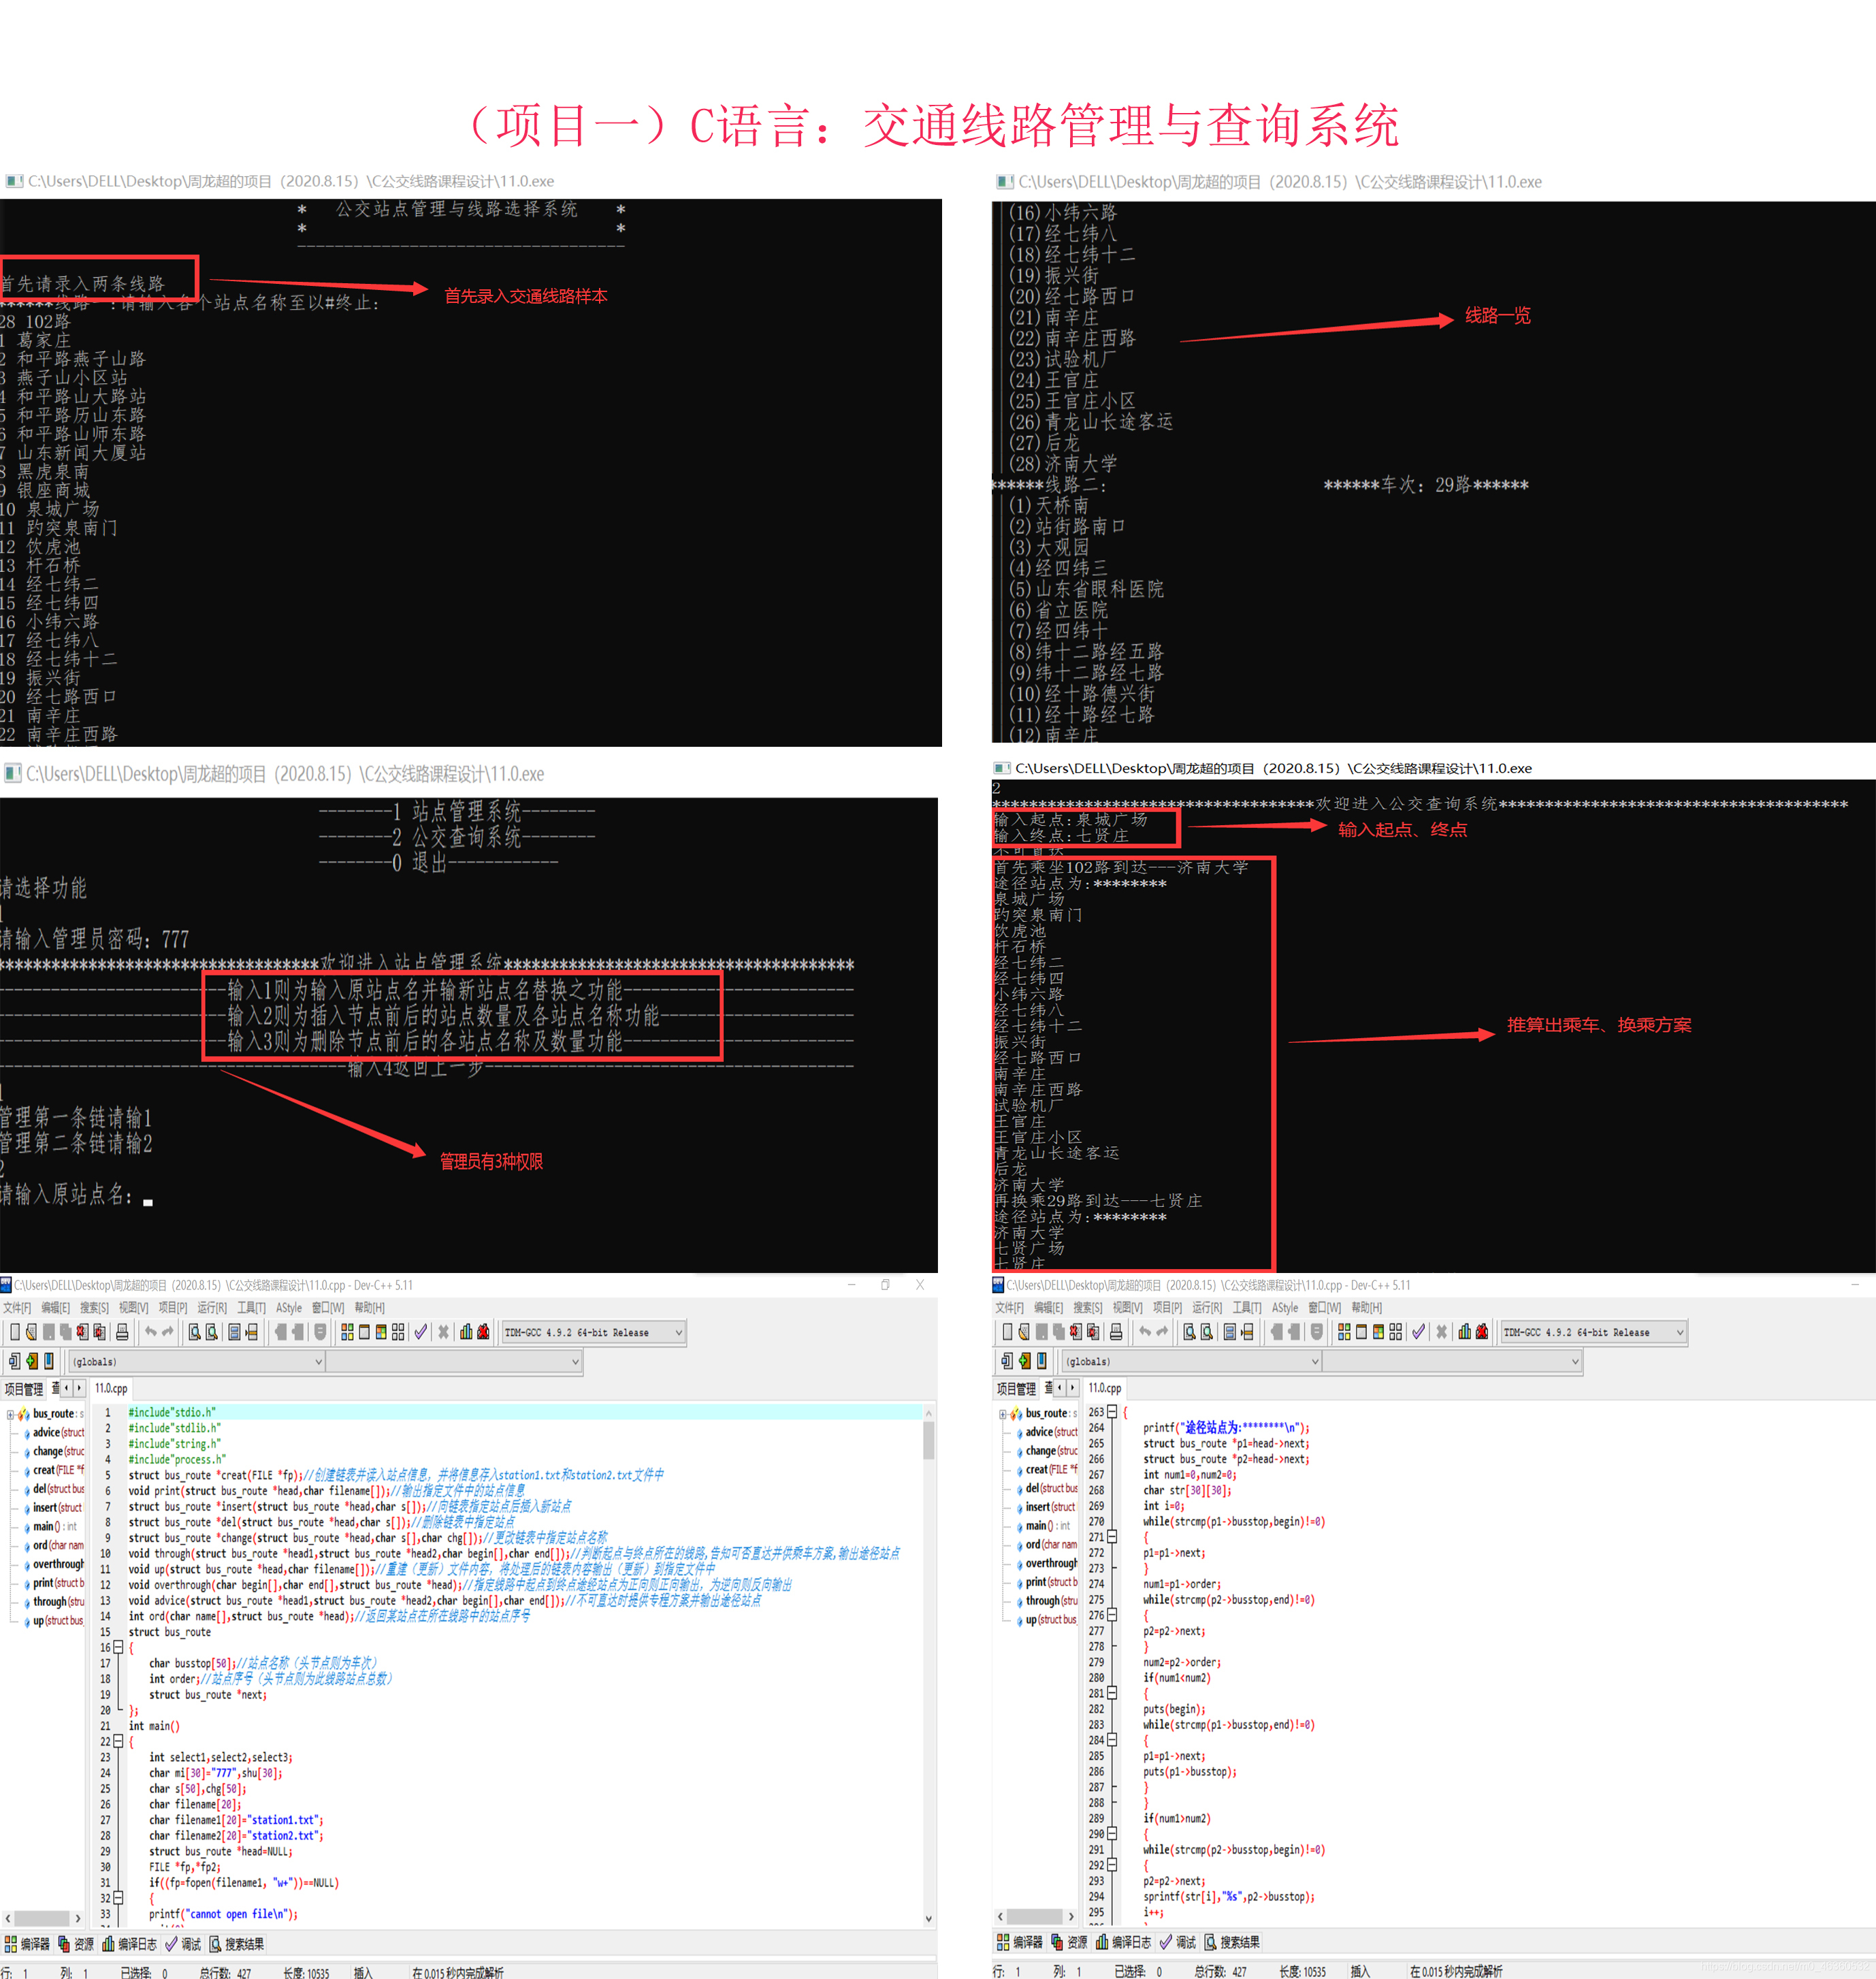Expand bus_route tree node in right class browser
The width and height of the screenshot is (1876, 1979).
(x=1002, y=1414)
